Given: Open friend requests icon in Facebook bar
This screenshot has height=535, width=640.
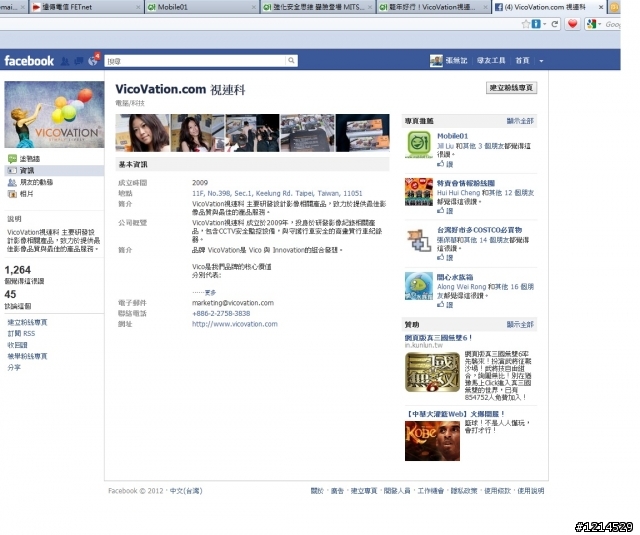Looking at the screenshot, I should [x=65, y=61].
